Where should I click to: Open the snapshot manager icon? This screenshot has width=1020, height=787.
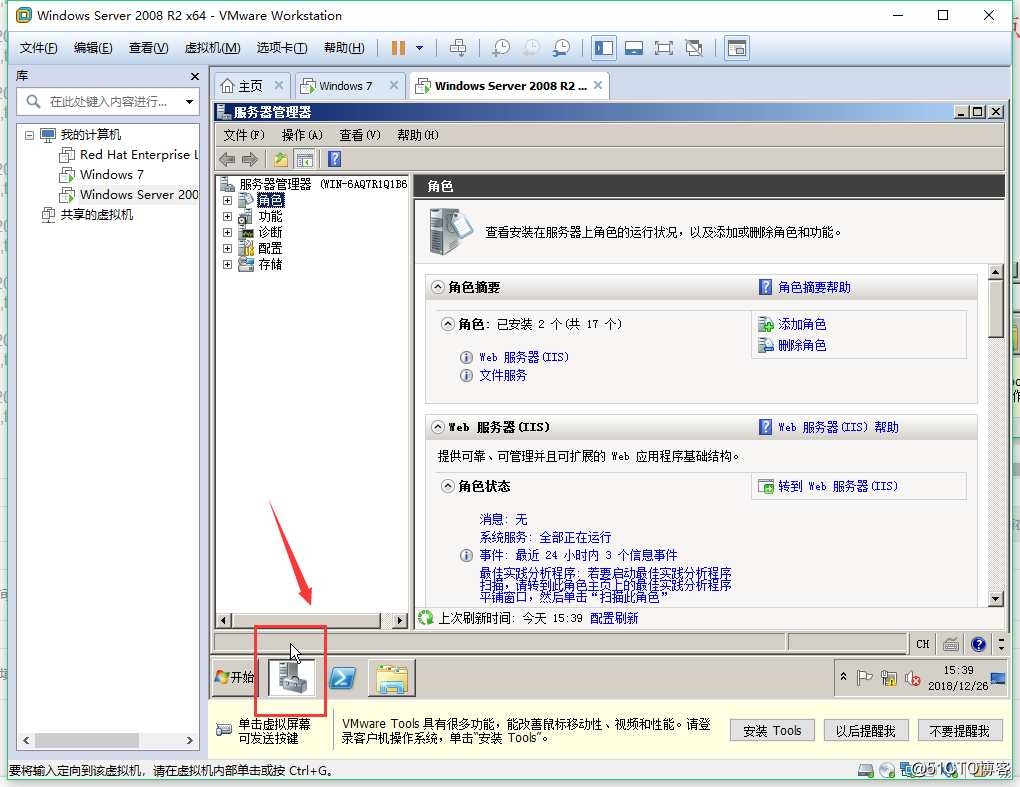[x=561, y=48]
